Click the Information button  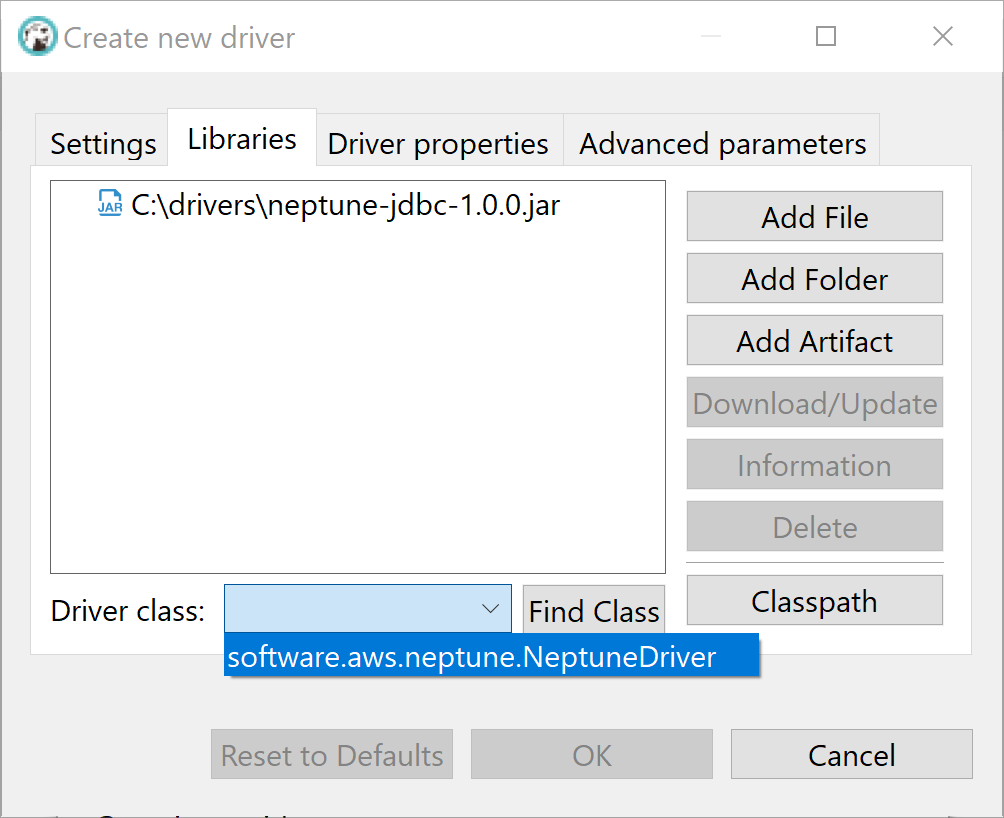click(x=814, y=465)
